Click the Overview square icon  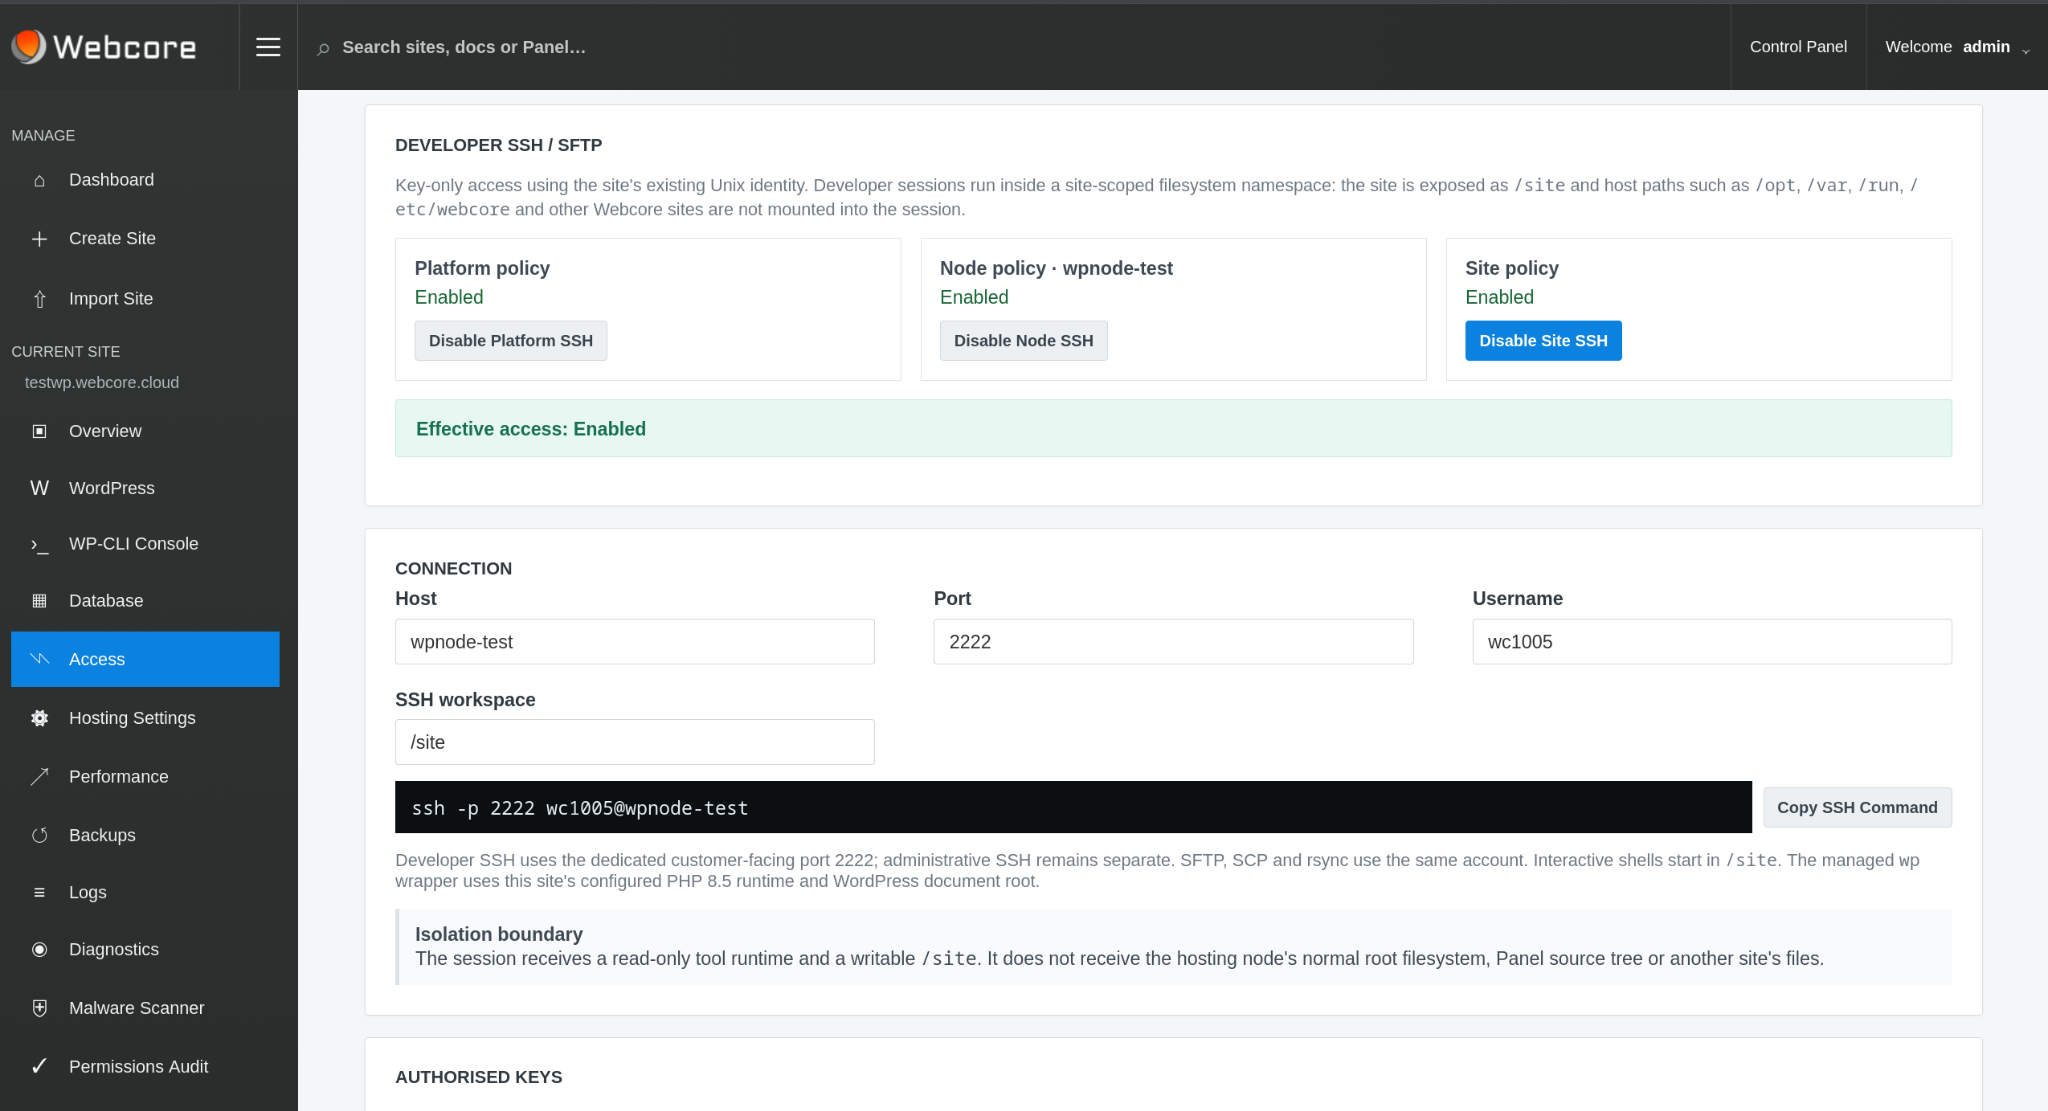(39, 431)
